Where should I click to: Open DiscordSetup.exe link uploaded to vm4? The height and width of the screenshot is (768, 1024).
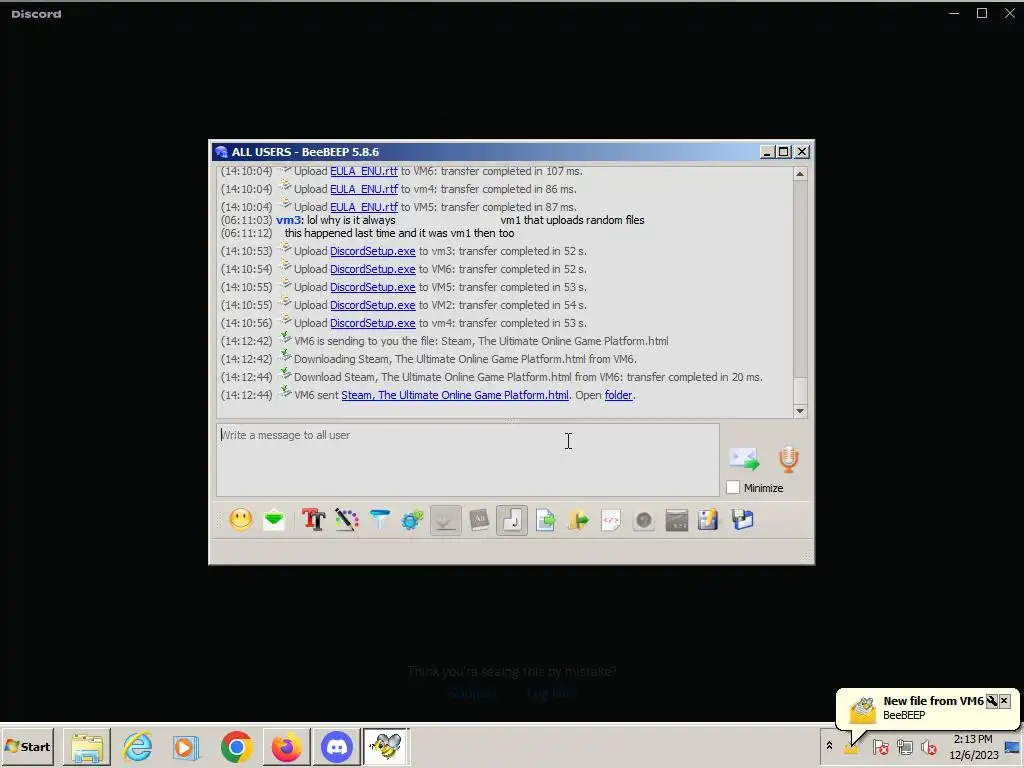(372, 323)
